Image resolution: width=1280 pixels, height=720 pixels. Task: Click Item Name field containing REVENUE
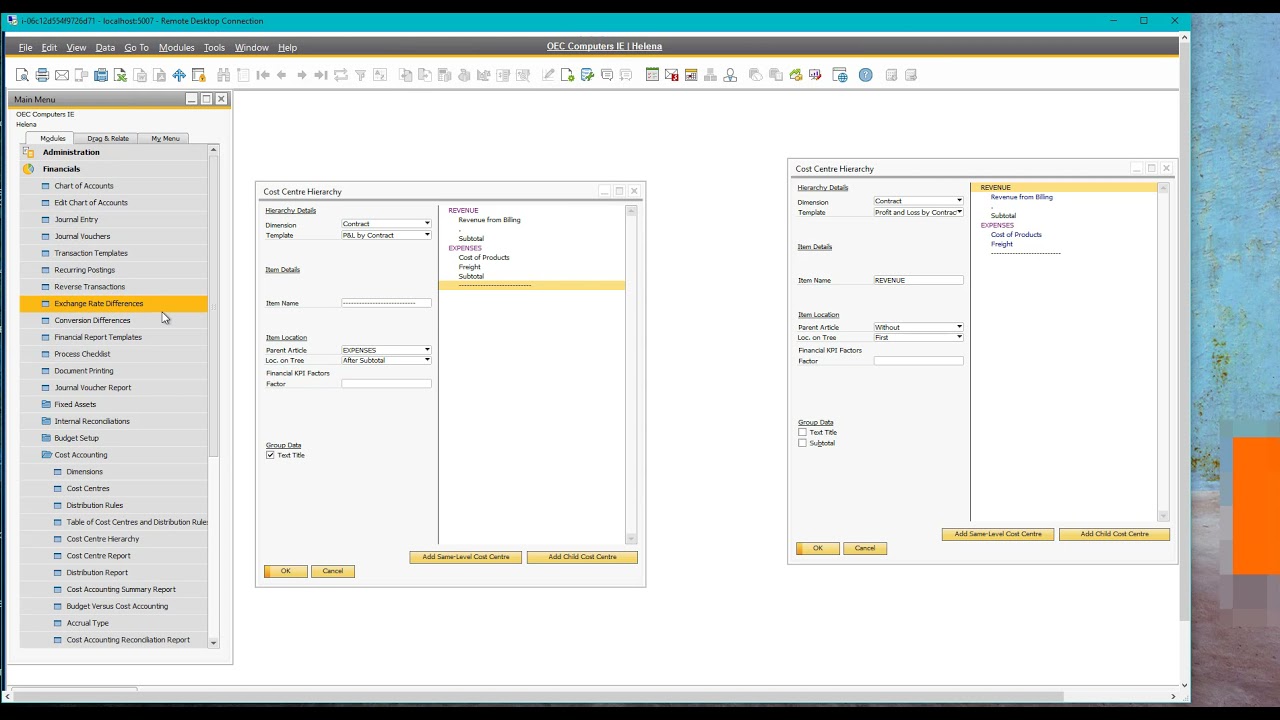pos(918,280)
